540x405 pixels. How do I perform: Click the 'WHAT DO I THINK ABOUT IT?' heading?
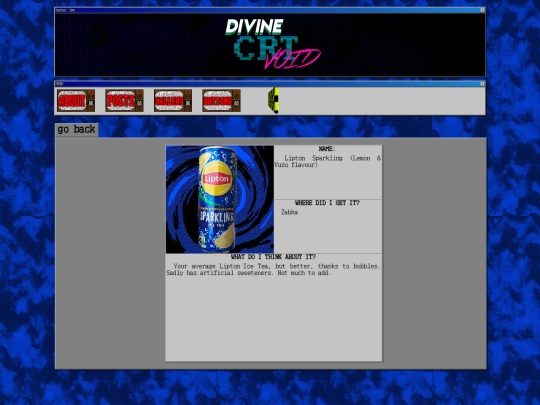tap(273, 257)
